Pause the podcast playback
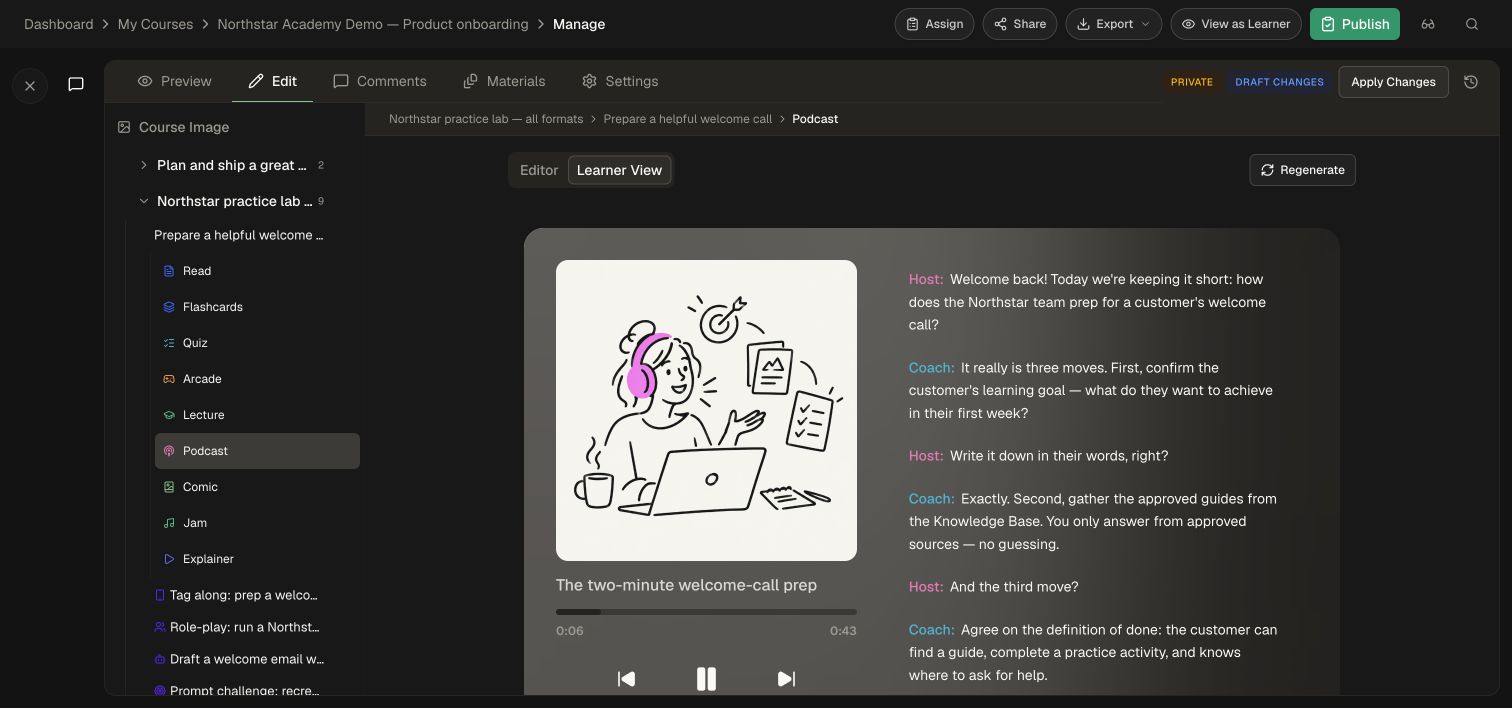The height and width of the screenshot is (708, 1512). [706, 679]
